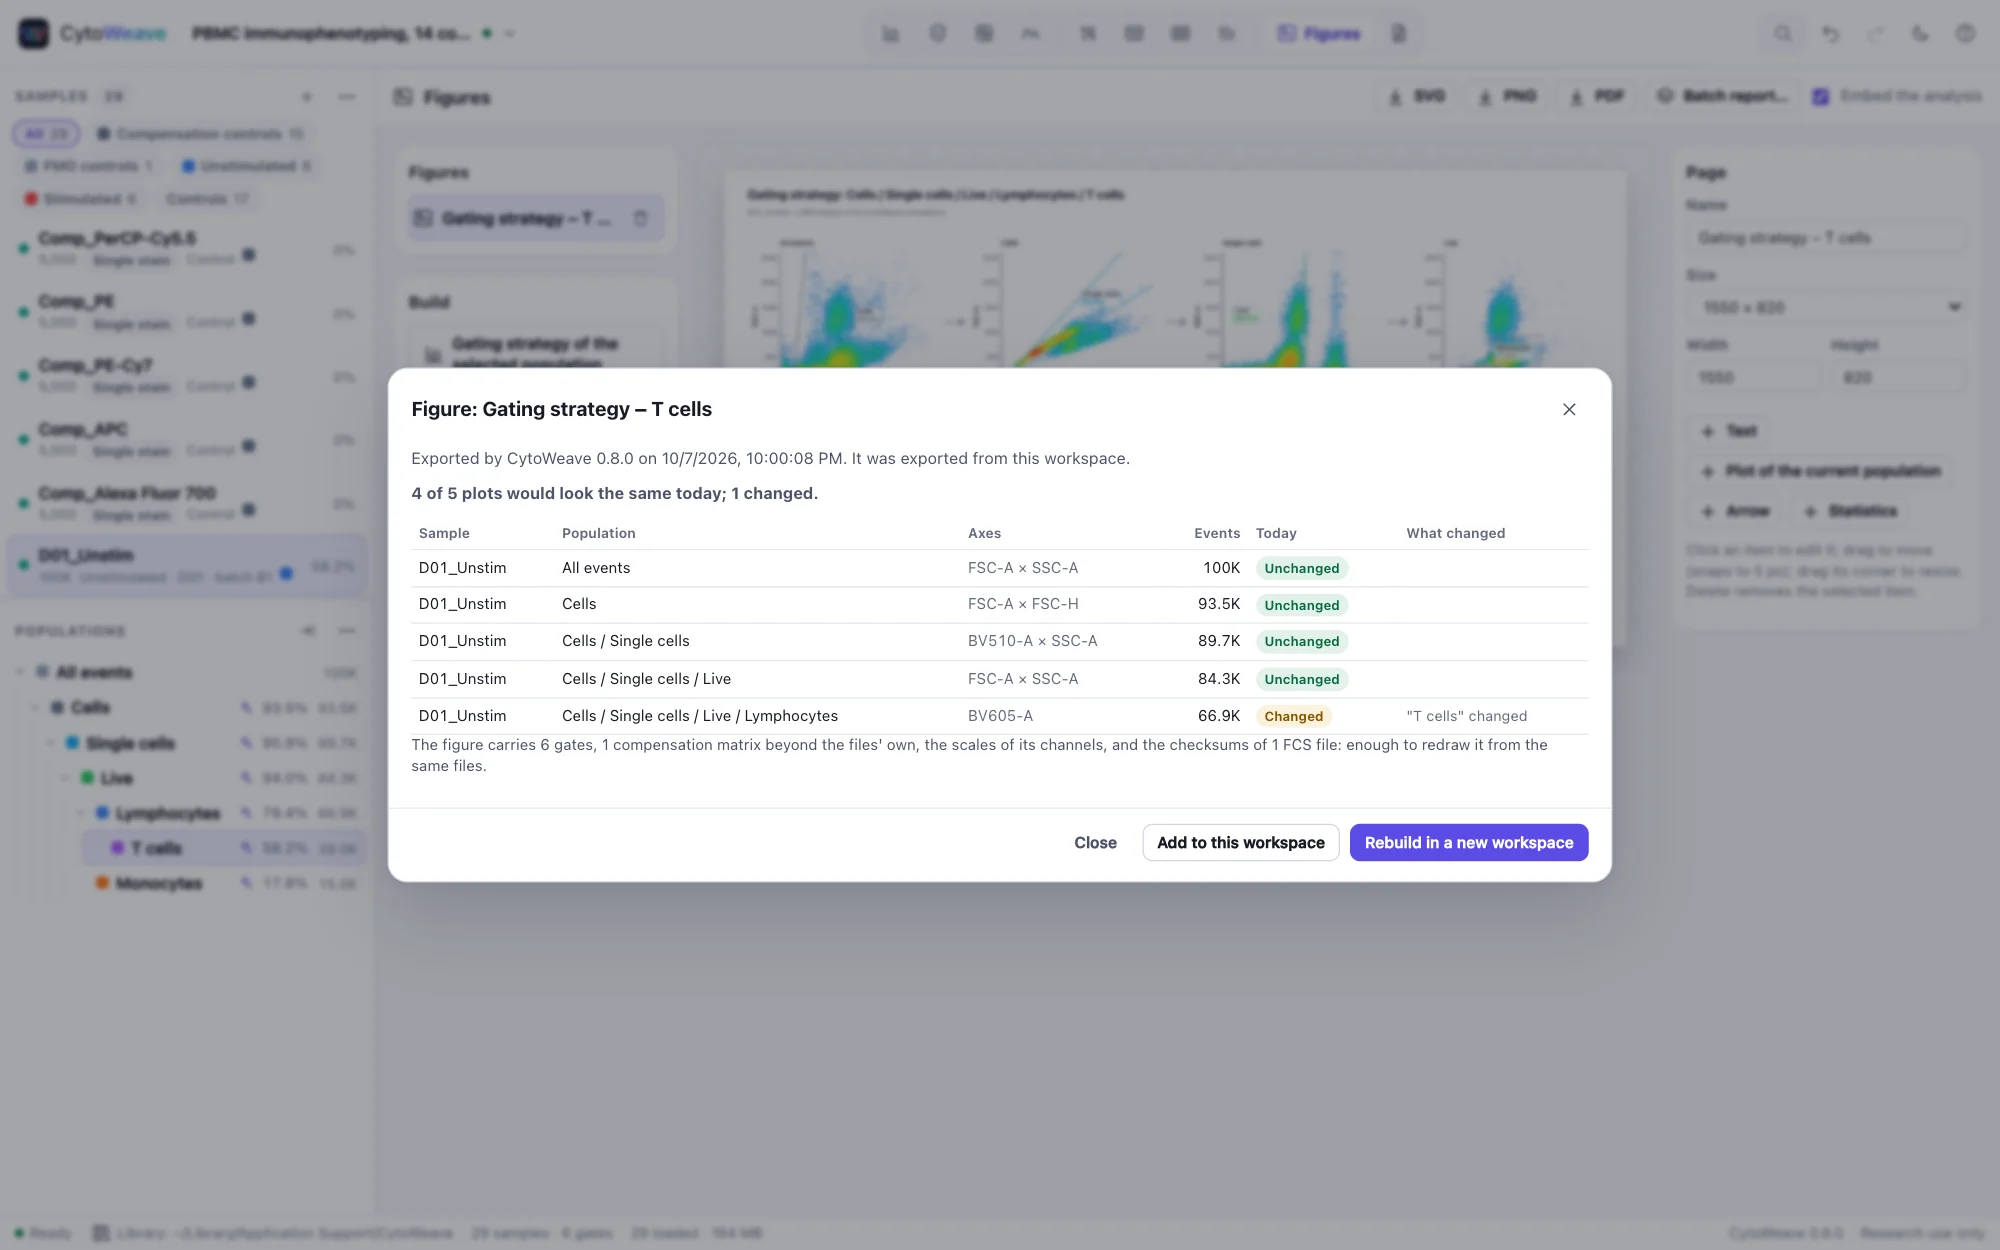Screen dimensions: 2000x1250
Task: Toggle the Stimulated filter chip
Action: (x=80, y=199)
